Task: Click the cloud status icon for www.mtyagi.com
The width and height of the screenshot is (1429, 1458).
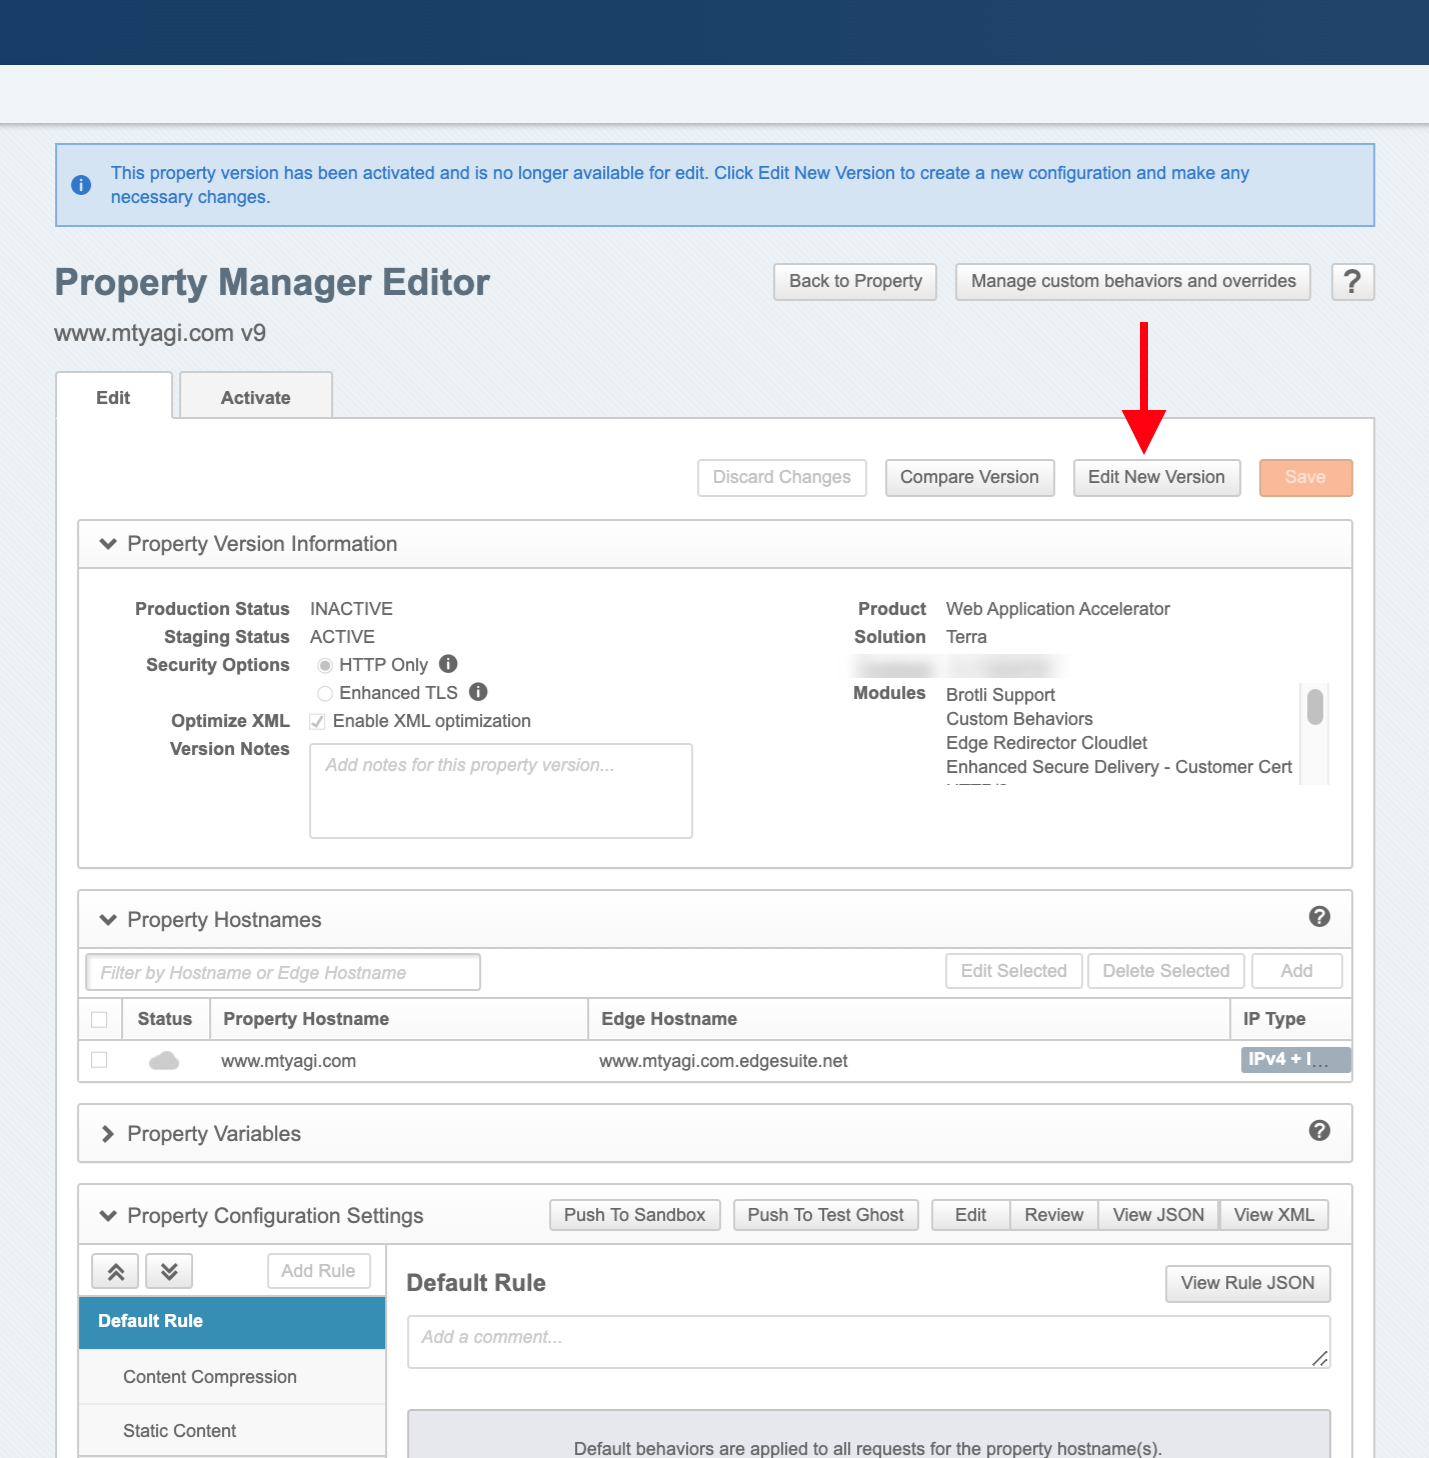Action: click(164, 1060)
